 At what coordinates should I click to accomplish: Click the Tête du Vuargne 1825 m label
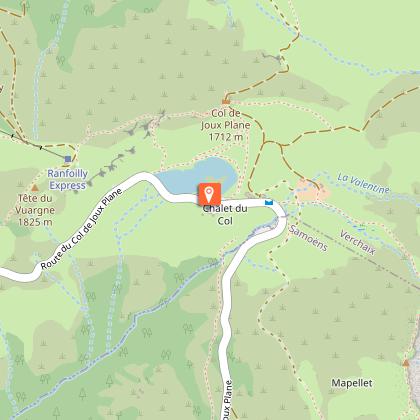click(35, 210)
